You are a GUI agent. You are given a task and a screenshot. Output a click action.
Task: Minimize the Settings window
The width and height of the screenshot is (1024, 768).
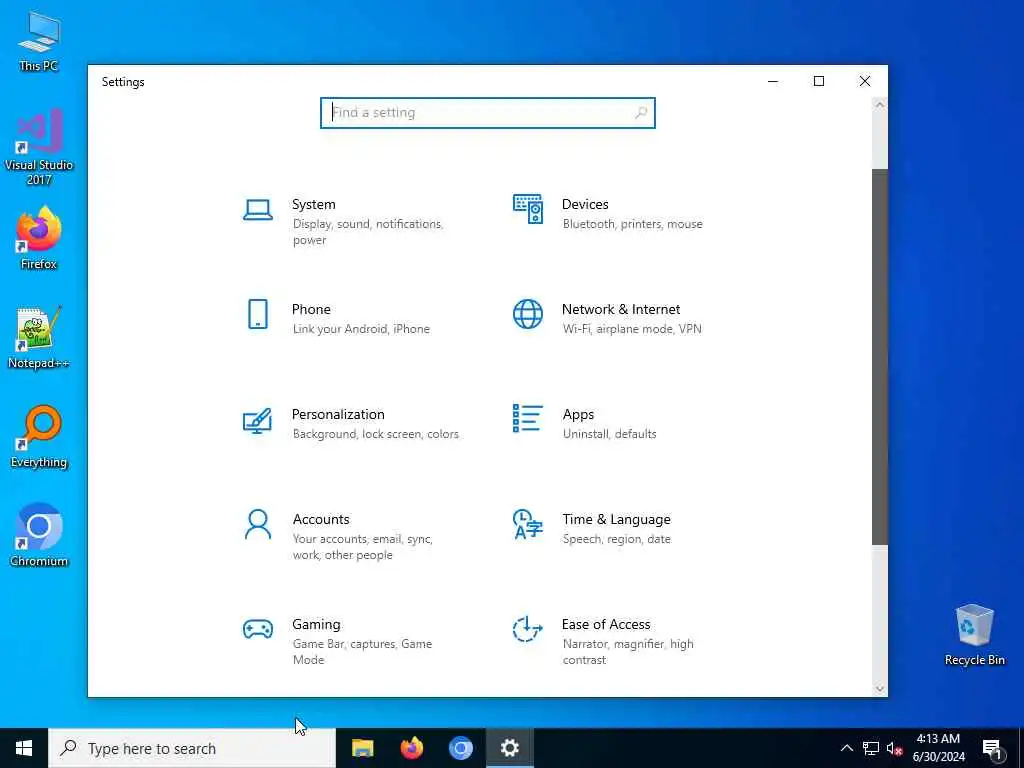click(773, 81)
